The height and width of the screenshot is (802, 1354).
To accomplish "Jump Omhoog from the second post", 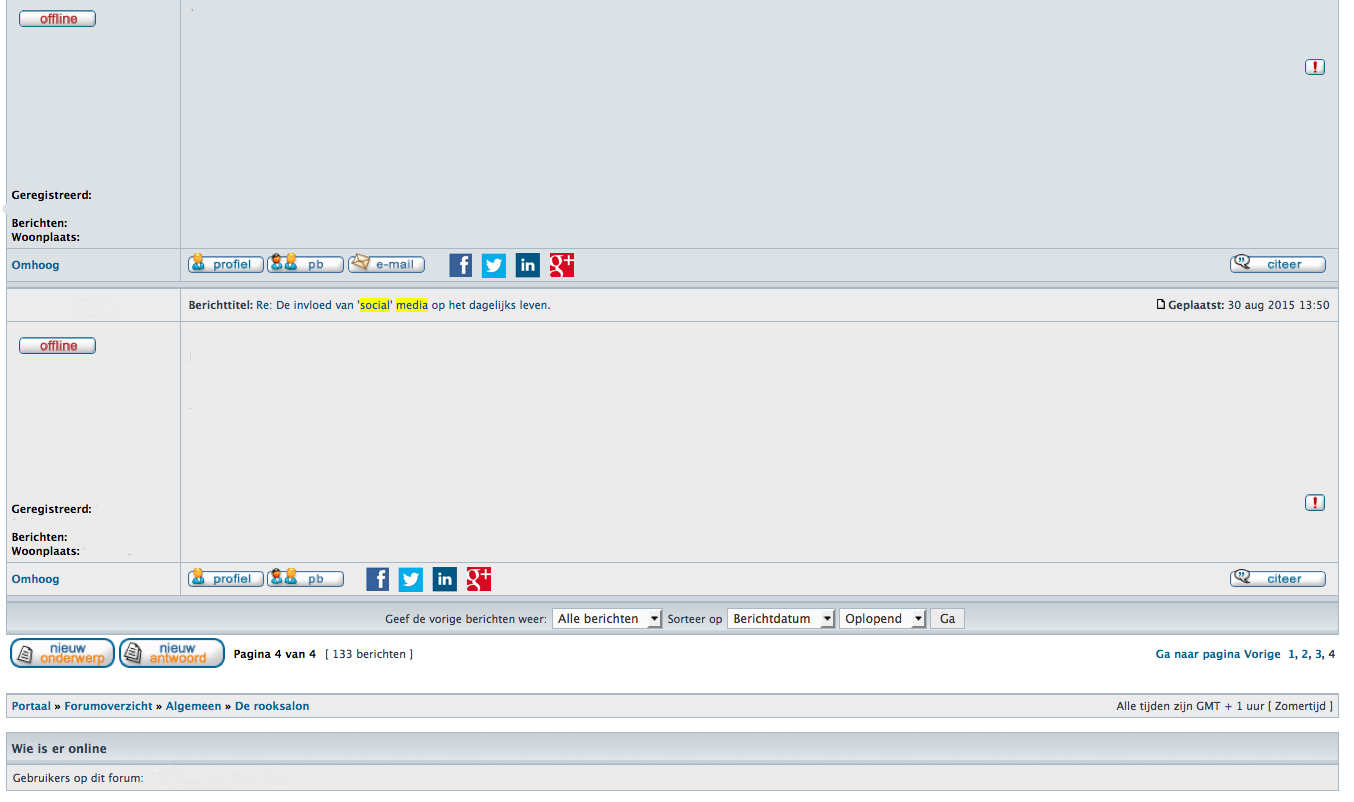I will [x=35, y=579].
